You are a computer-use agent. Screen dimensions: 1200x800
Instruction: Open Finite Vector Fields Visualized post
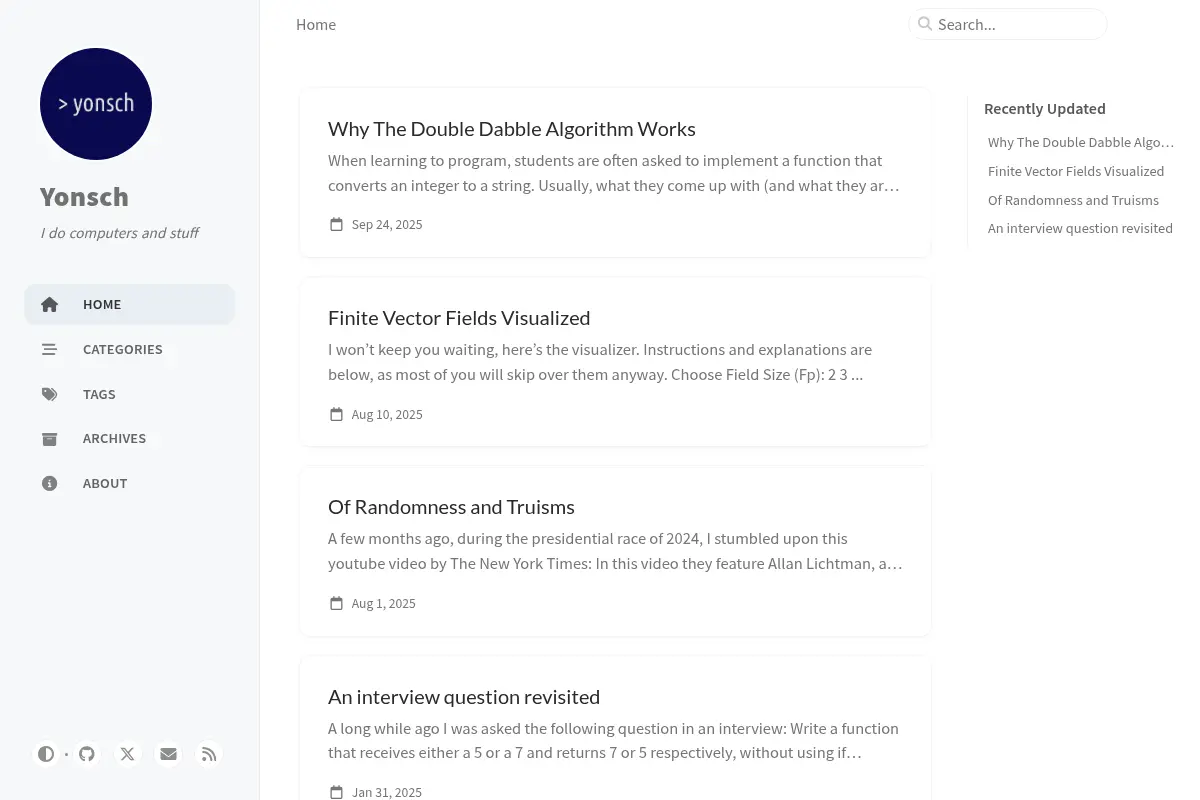[x=459, y=318]
